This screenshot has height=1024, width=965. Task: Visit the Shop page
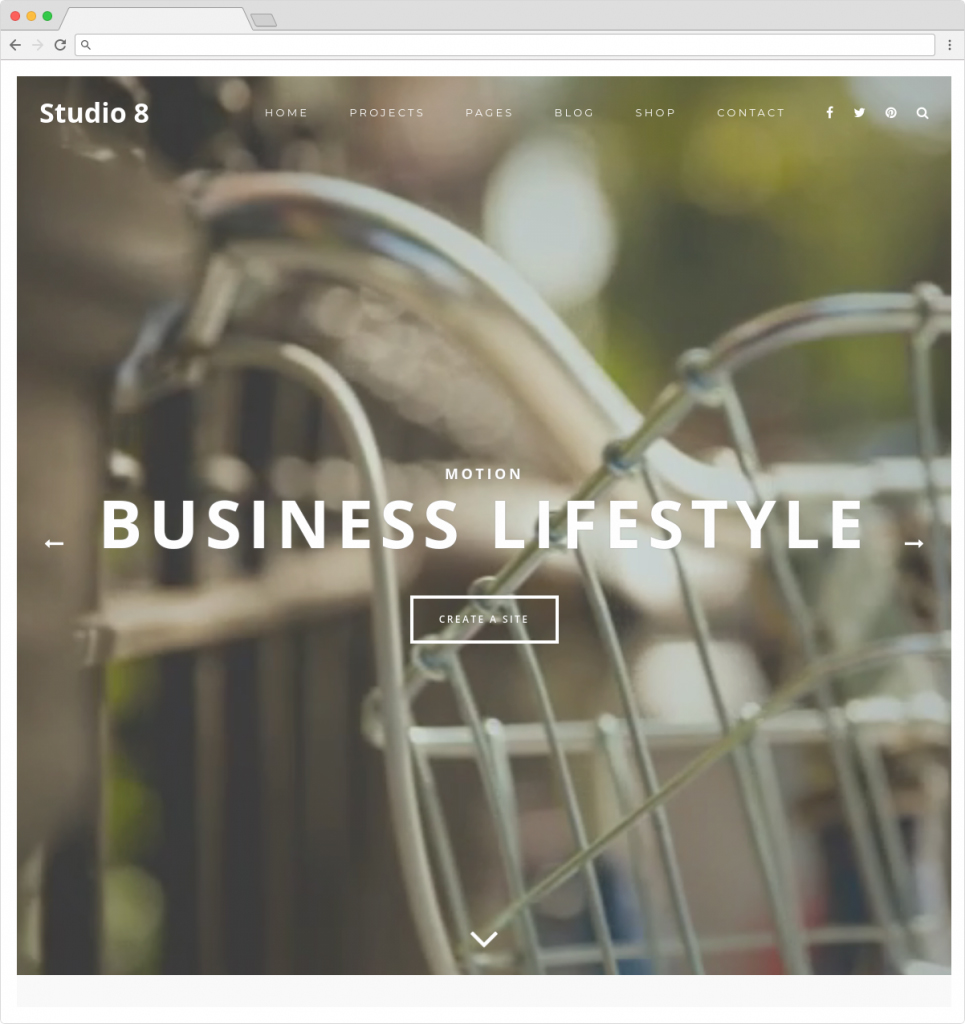655,112
